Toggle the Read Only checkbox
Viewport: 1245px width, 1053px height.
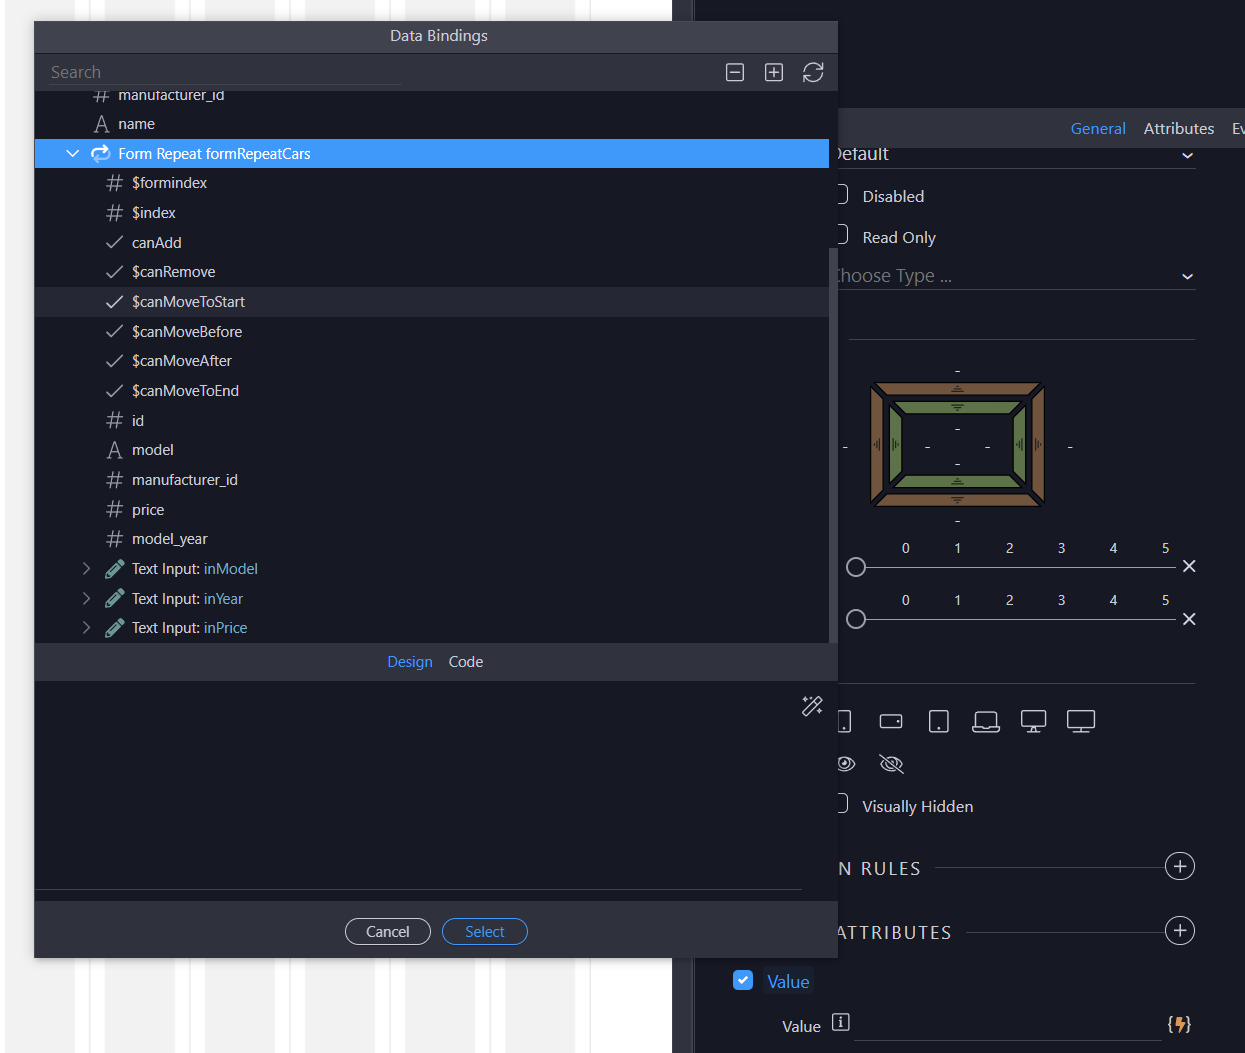(843, 236)
